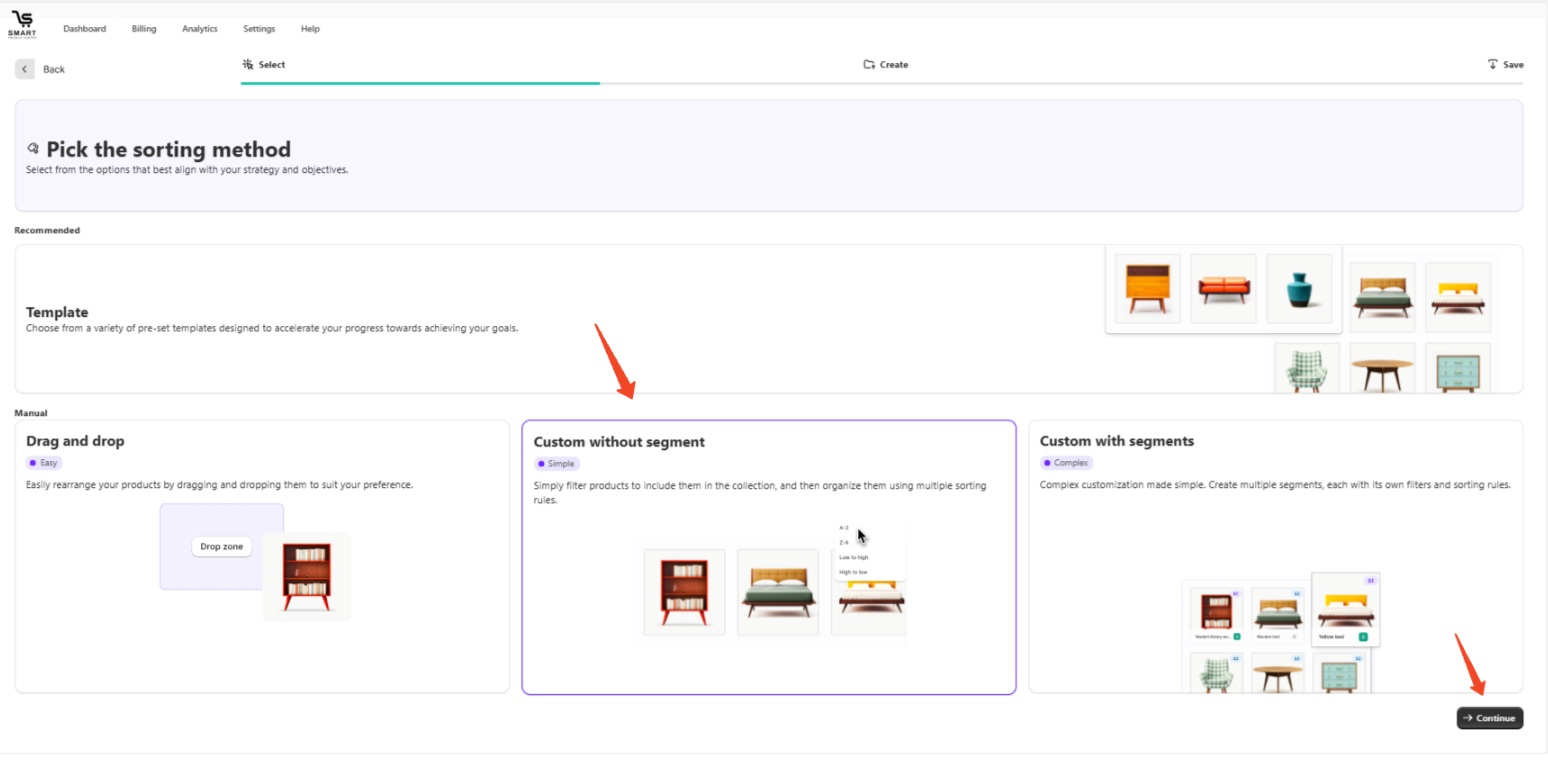The width and height of the screenshot is (1548, 761).
Task: Click the Template heading text
Action: 57,312
